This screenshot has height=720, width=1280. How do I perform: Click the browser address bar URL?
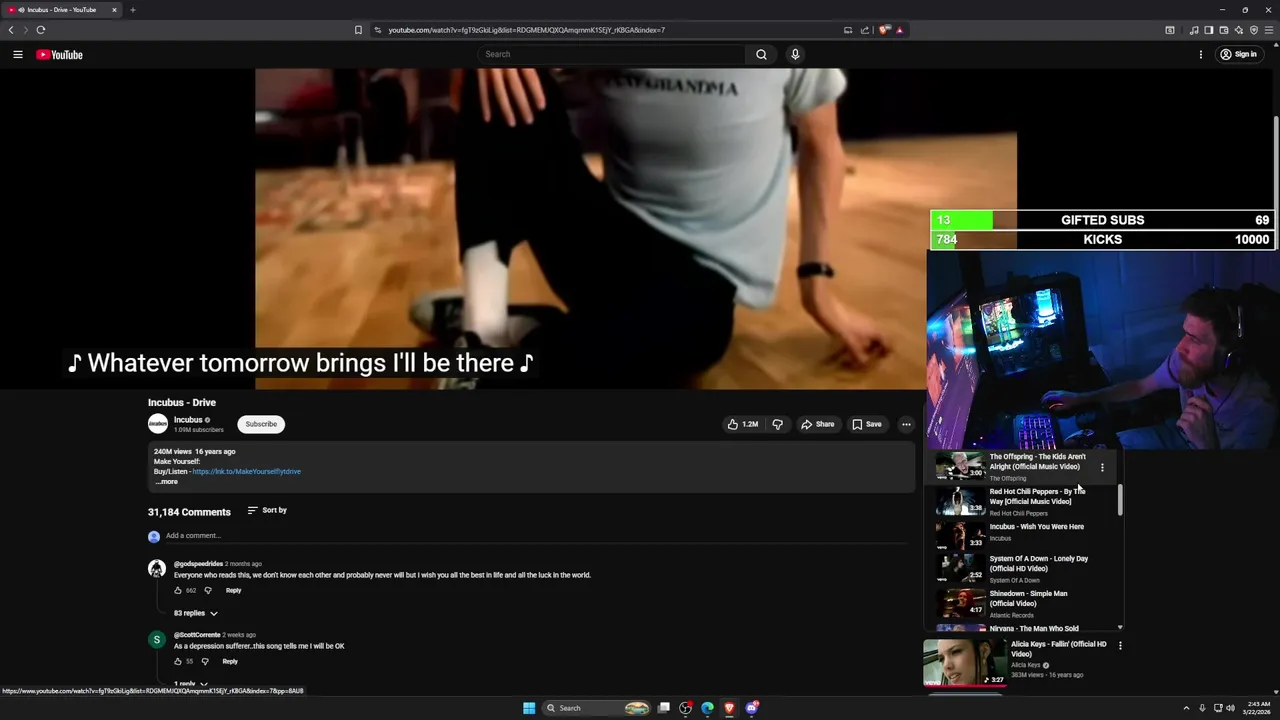[x=526, y=30]
